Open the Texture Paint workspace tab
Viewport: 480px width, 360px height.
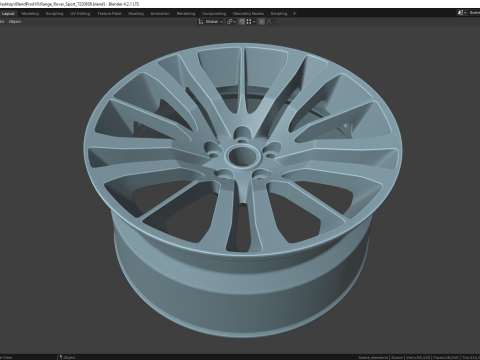[x=109, y=14]
